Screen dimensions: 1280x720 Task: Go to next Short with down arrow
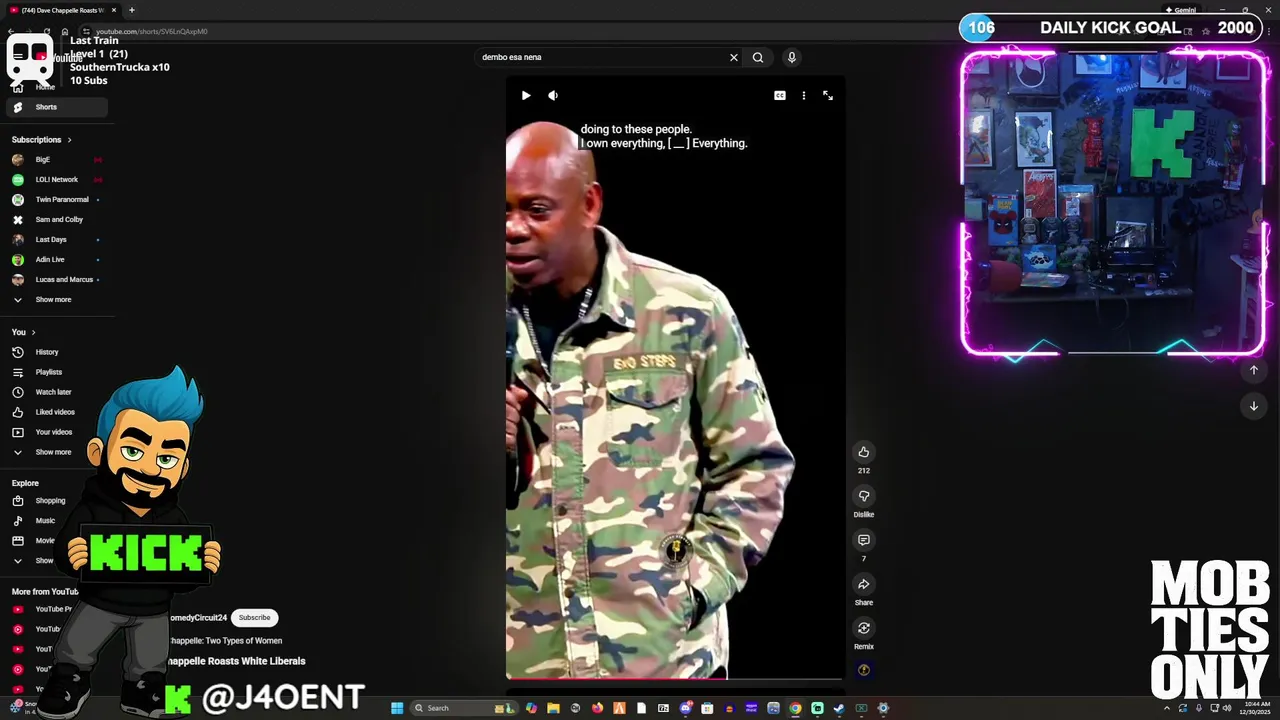(1254, 406)
